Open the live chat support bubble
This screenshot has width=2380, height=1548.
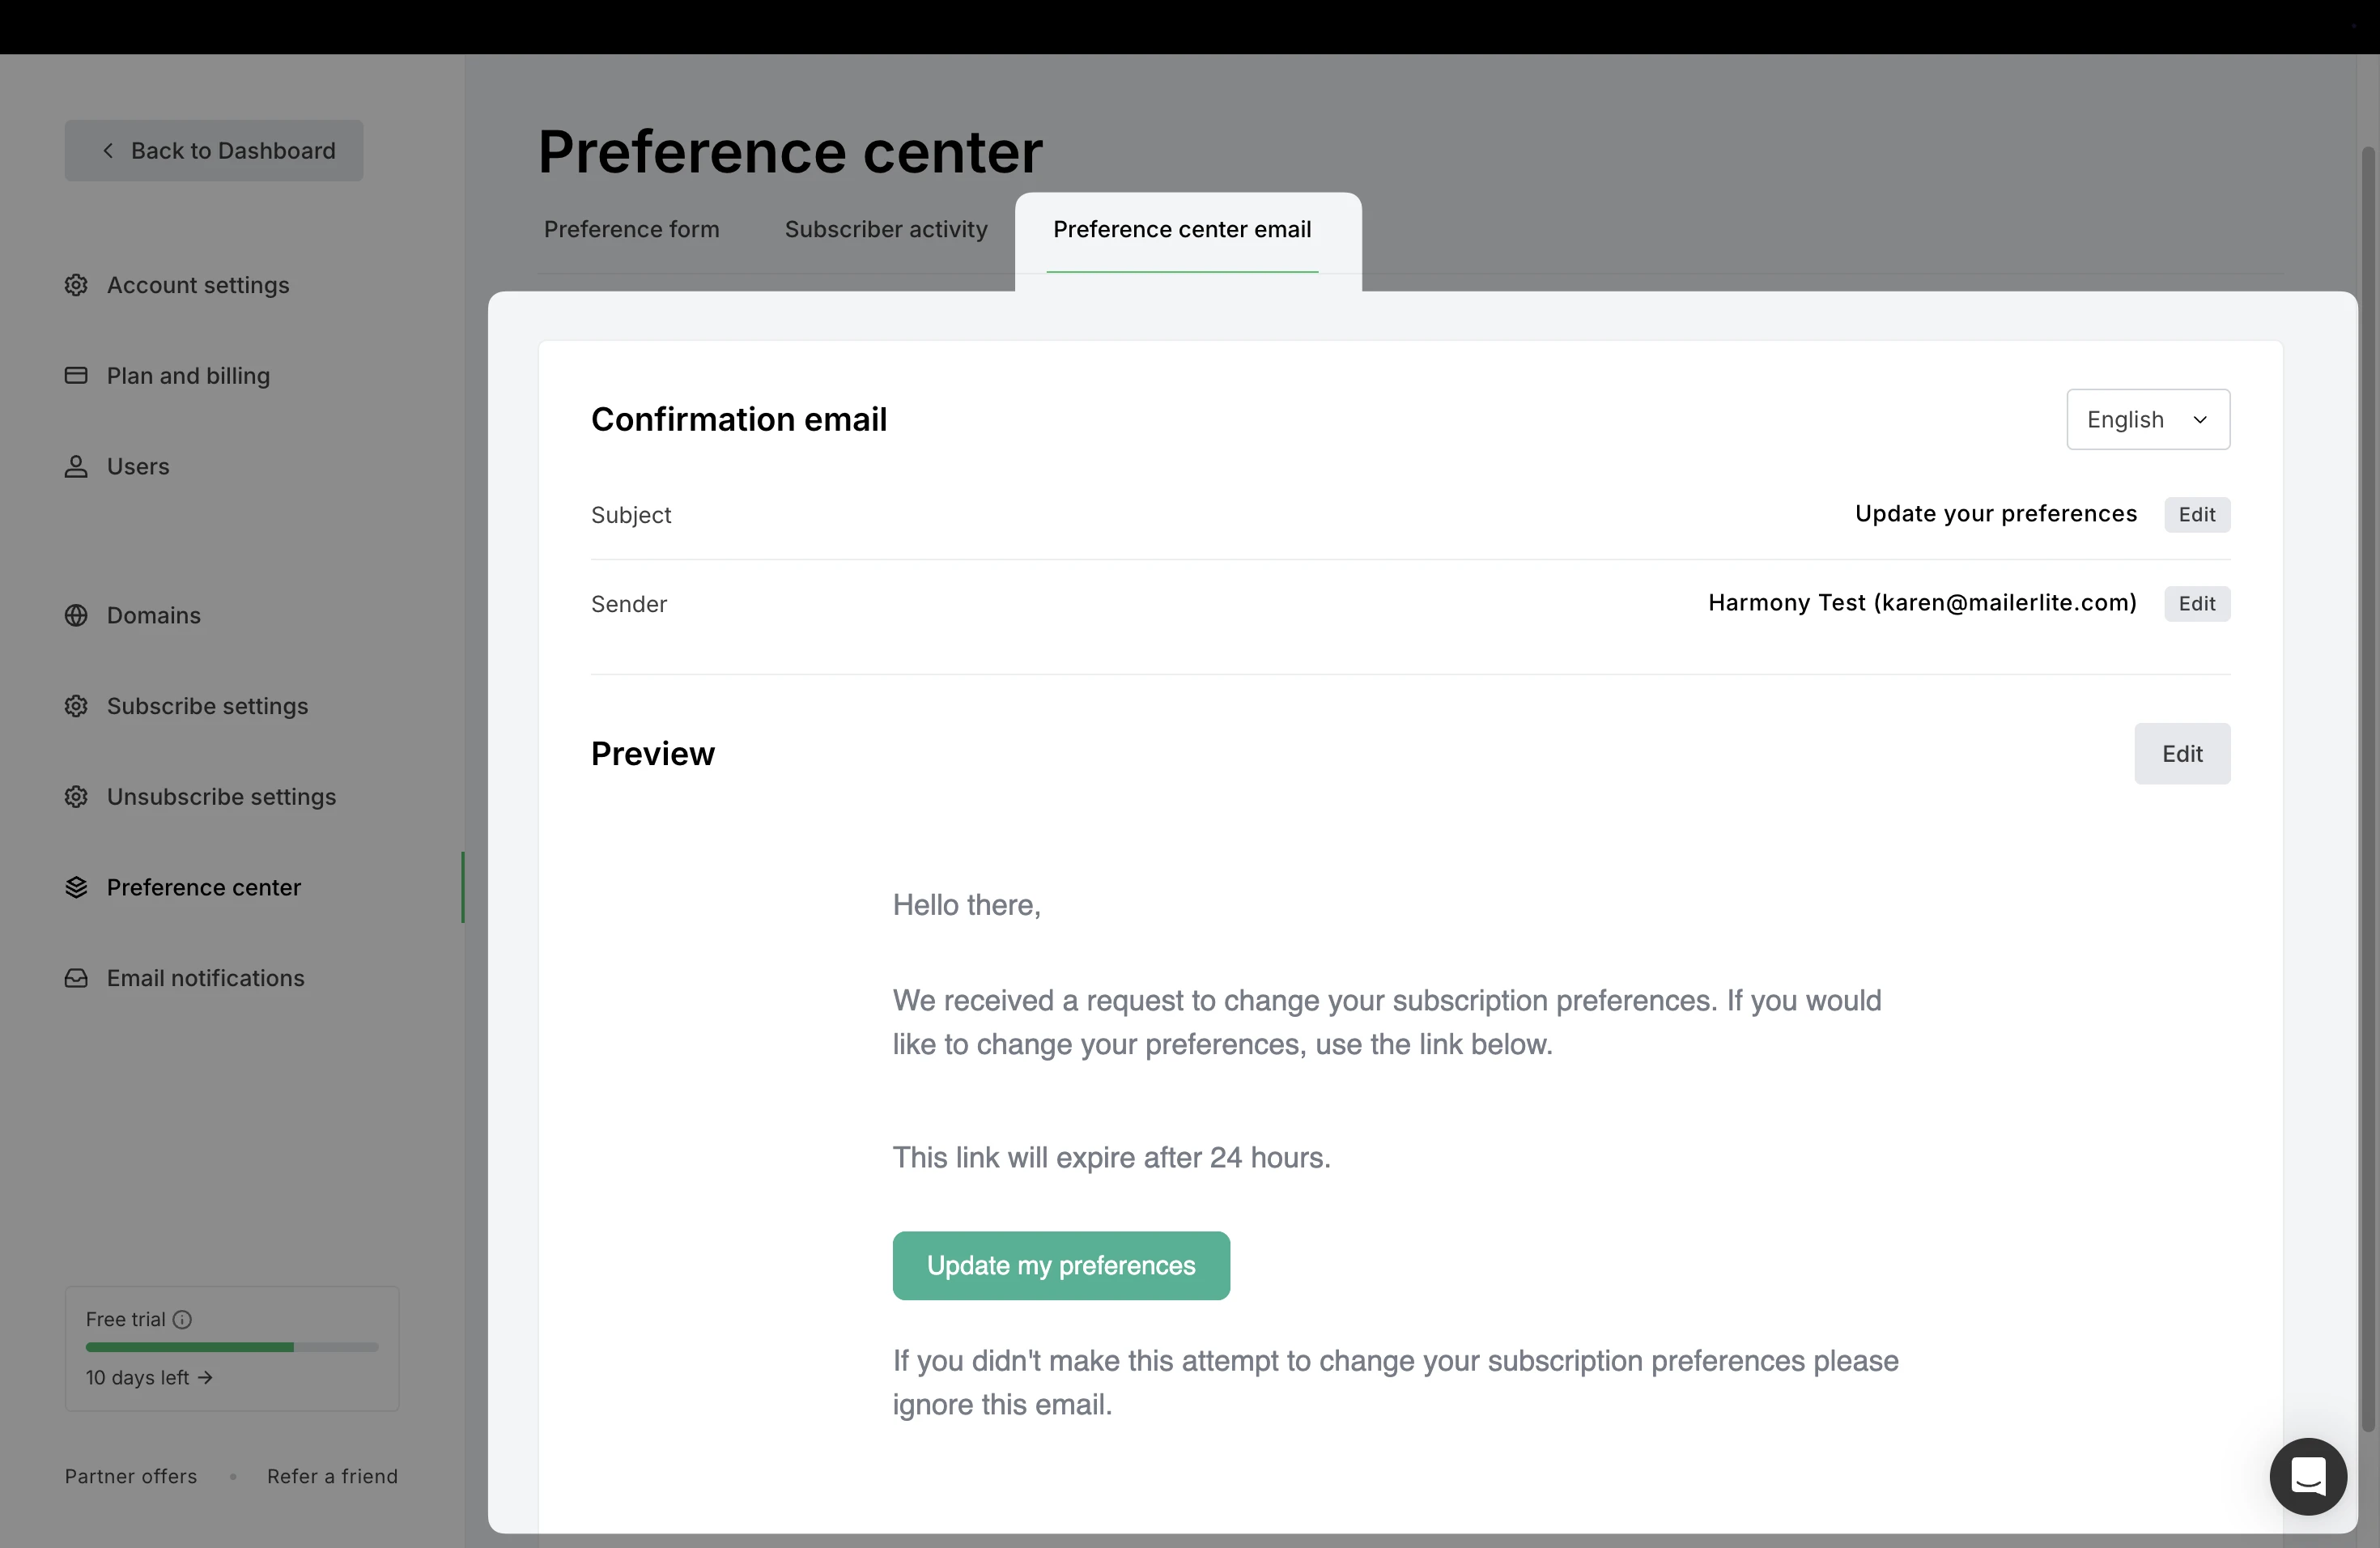(x=2308, y=1476)
